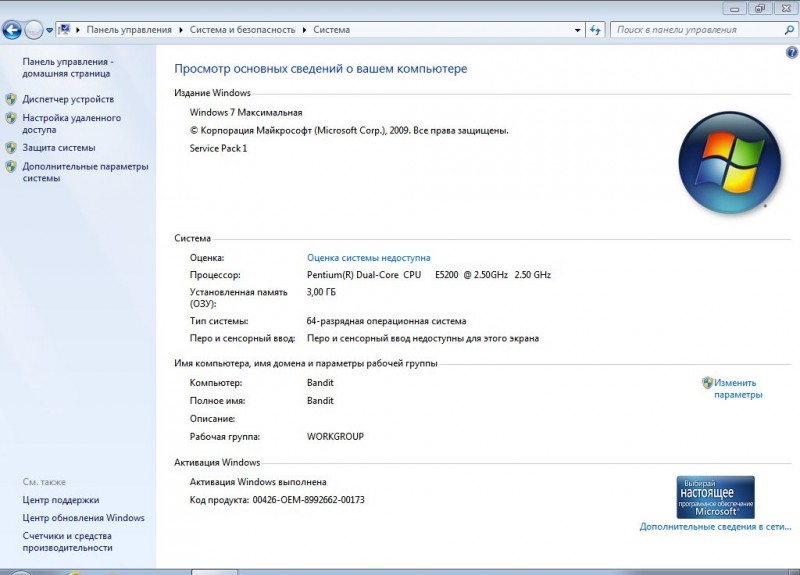This screenshot has height=575, width=800.
Task: Click the Control Panel icon in address bar
Action: (64, 30)
